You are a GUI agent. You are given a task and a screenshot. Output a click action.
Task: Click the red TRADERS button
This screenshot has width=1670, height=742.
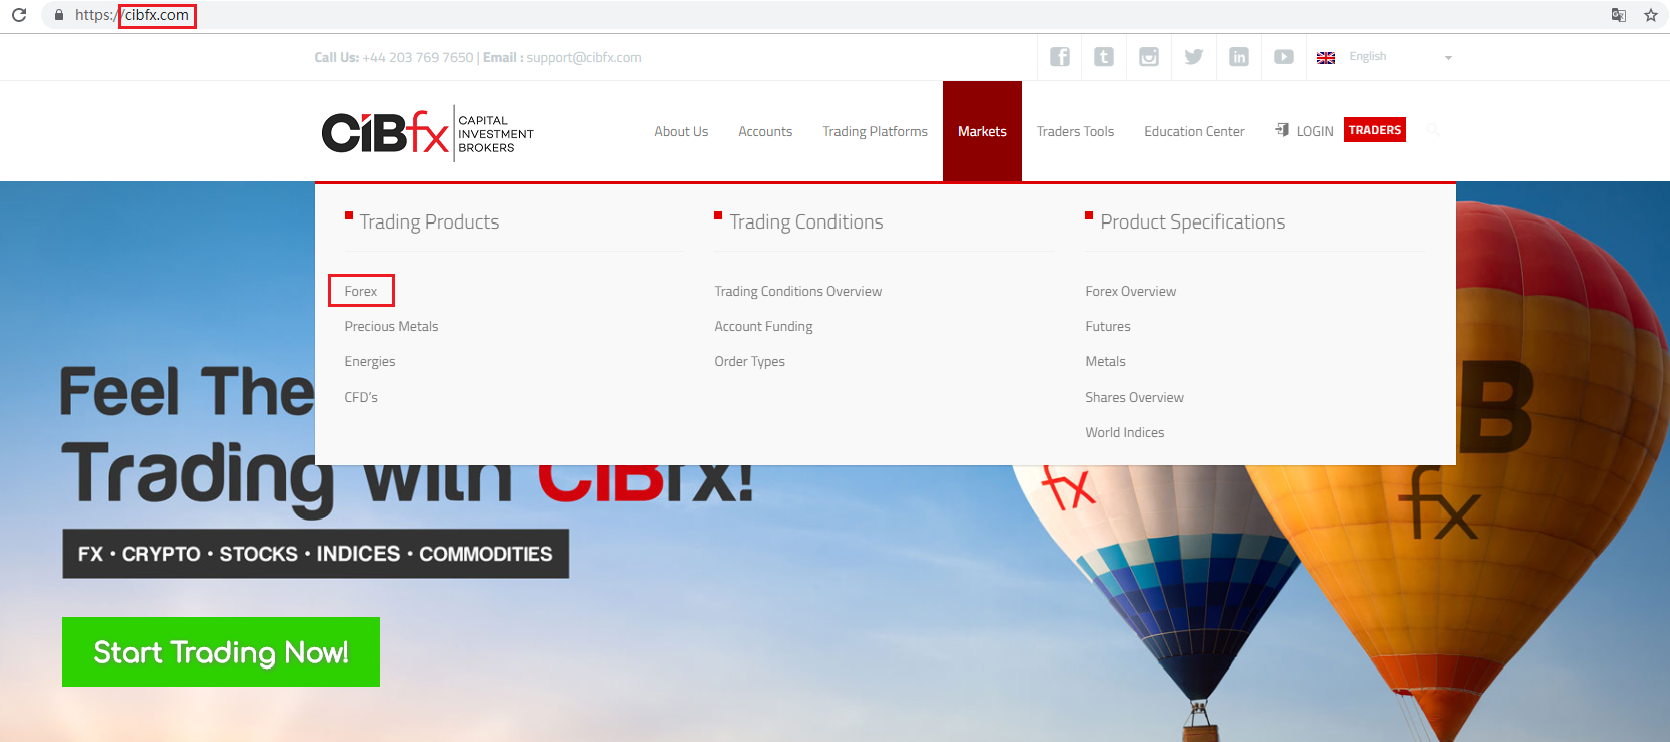pyautogui.click(x=1375, y=130)
